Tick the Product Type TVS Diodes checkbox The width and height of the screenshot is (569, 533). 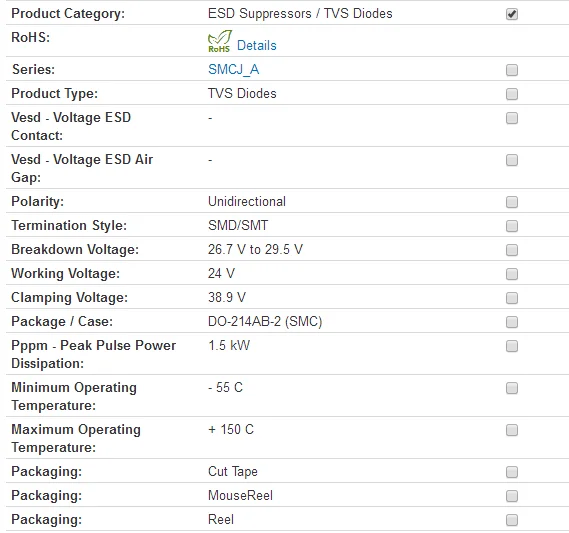[512, 94]
